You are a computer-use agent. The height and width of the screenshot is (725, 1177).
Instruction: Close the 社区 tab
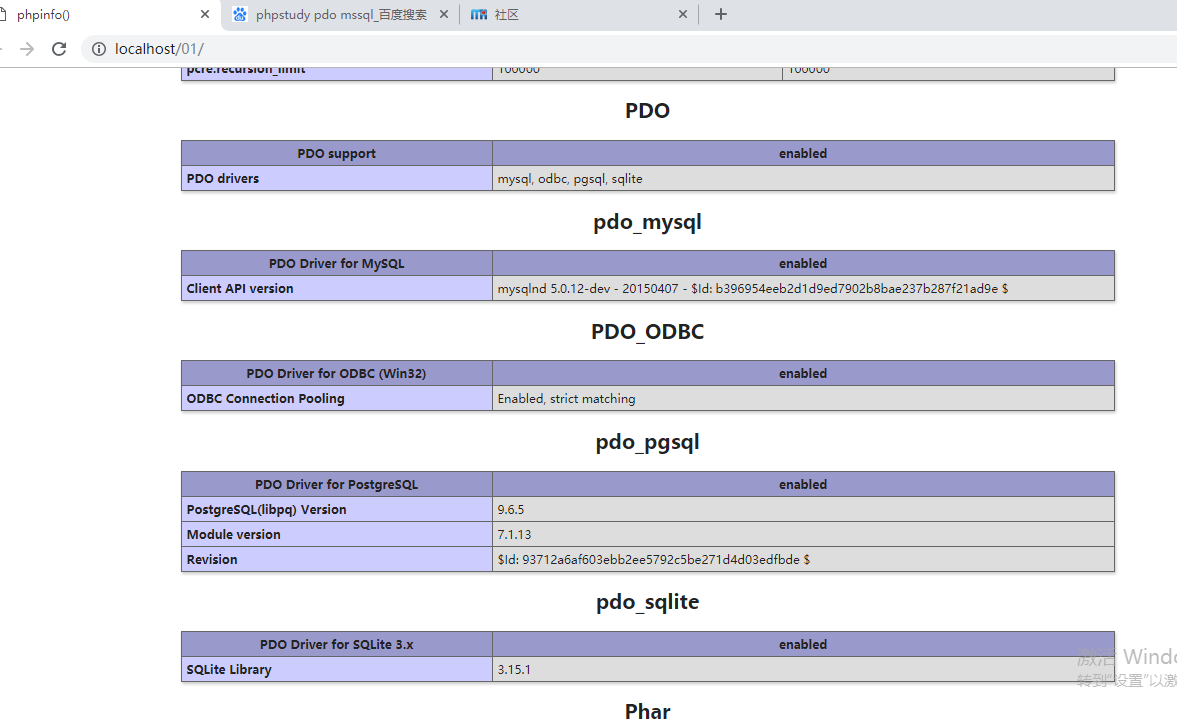[682, 14]
